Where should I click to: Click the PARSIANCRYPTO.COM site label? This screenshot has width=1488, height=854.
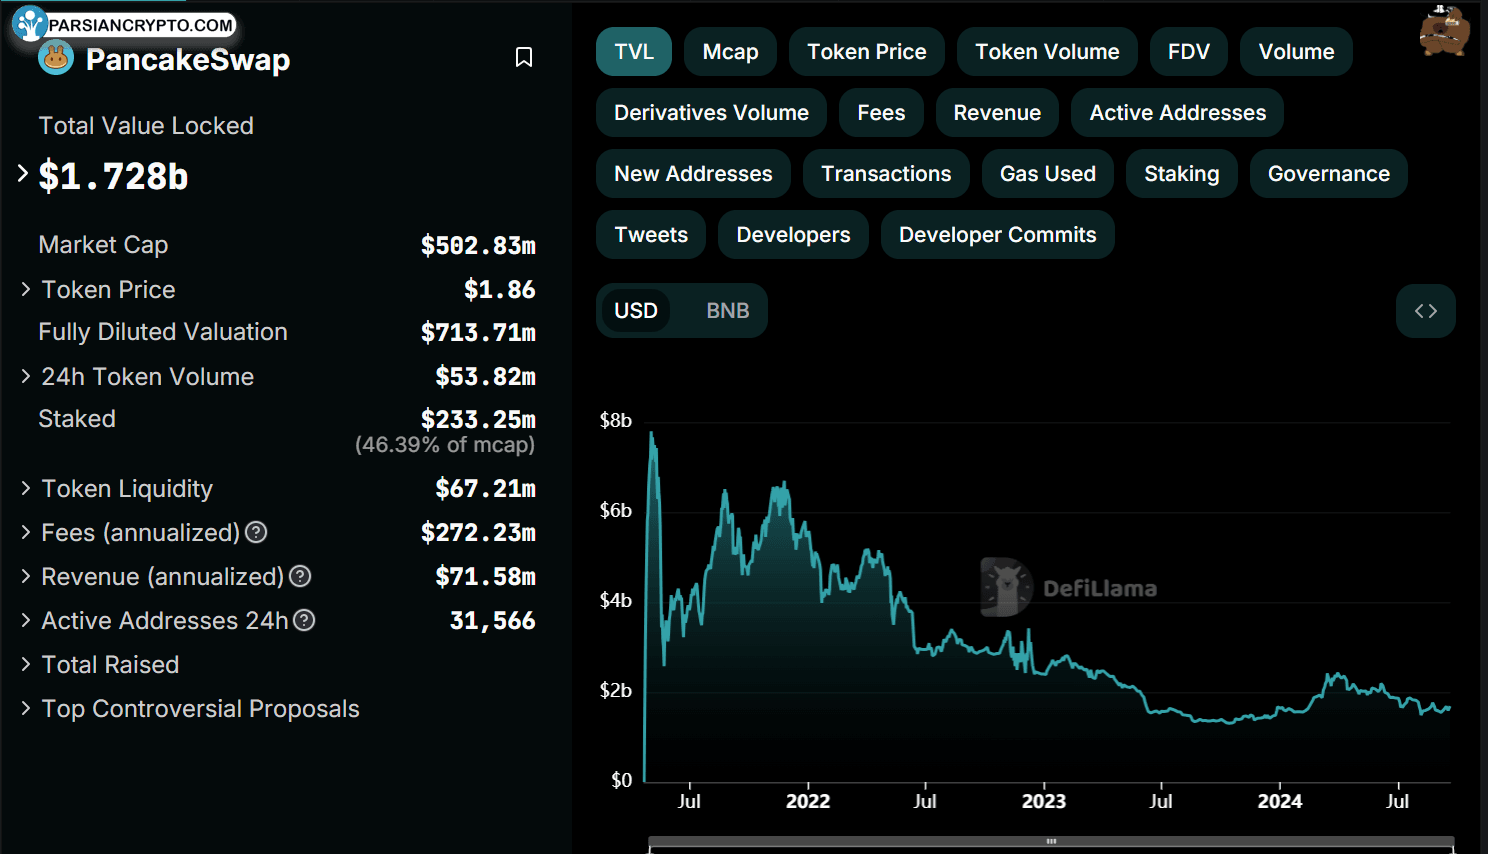coord(141,25)
